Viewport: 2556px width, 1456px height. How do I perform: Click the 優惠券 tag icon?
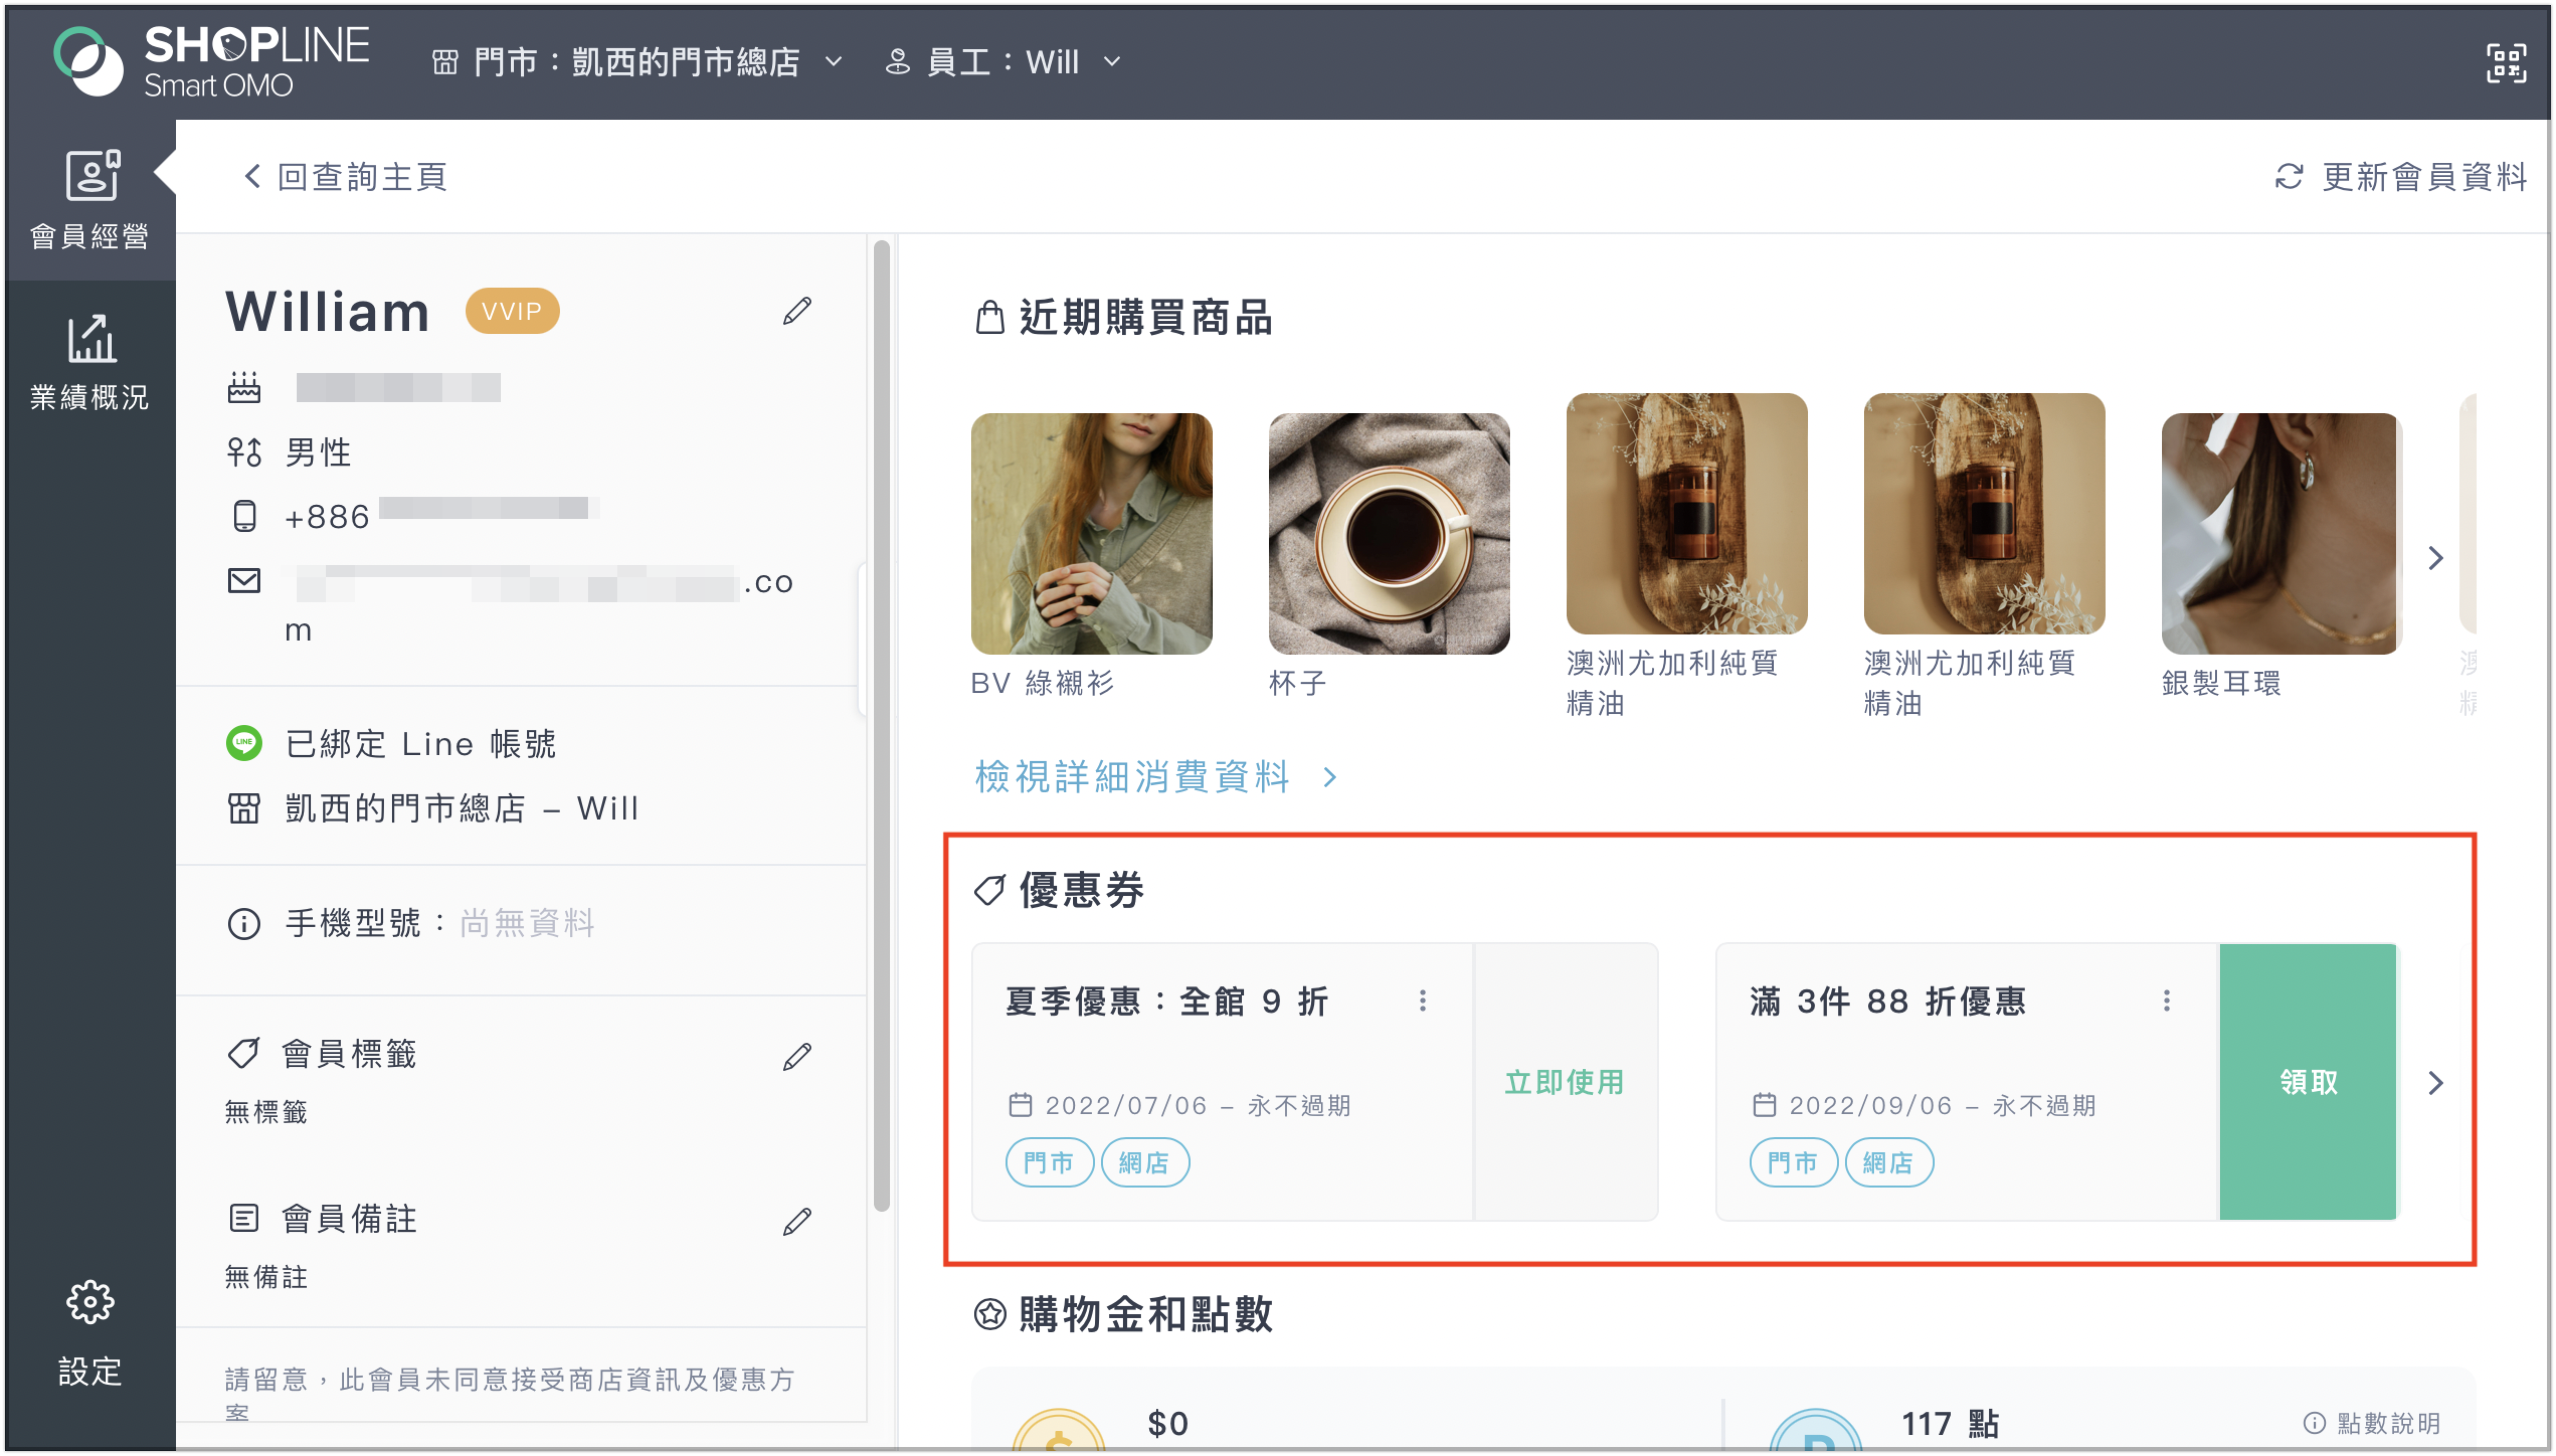click(x=989, y=889)
